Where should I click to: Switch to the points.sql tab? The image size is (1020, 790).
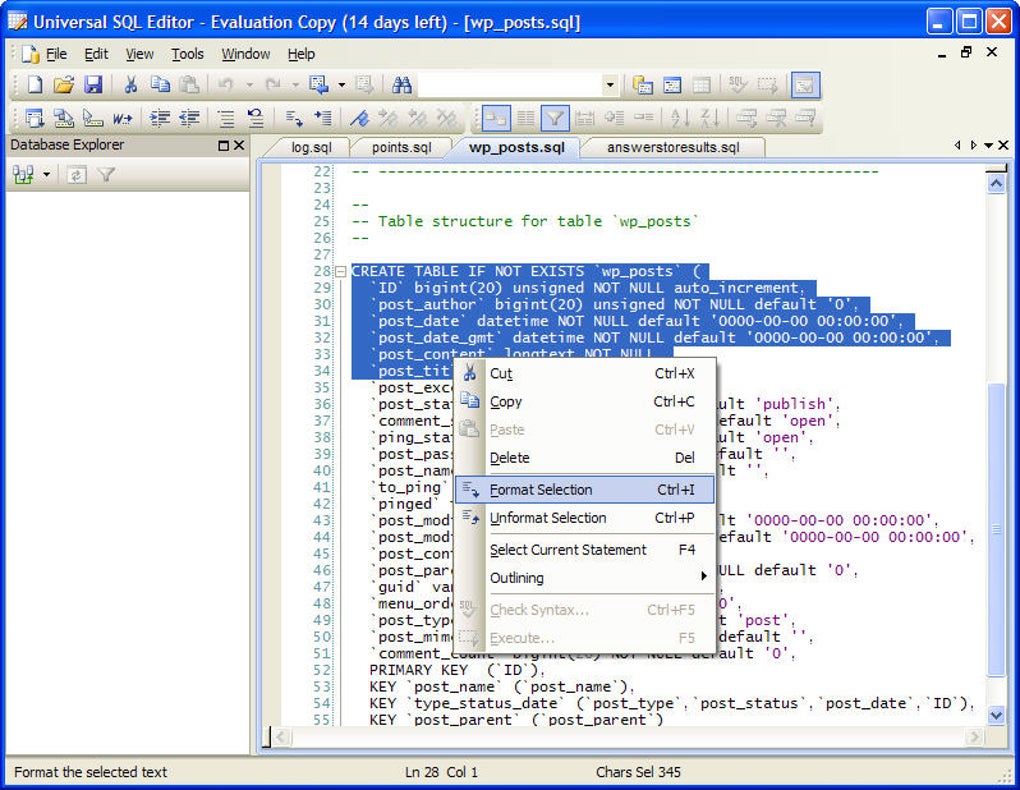(x=401, y=147)
